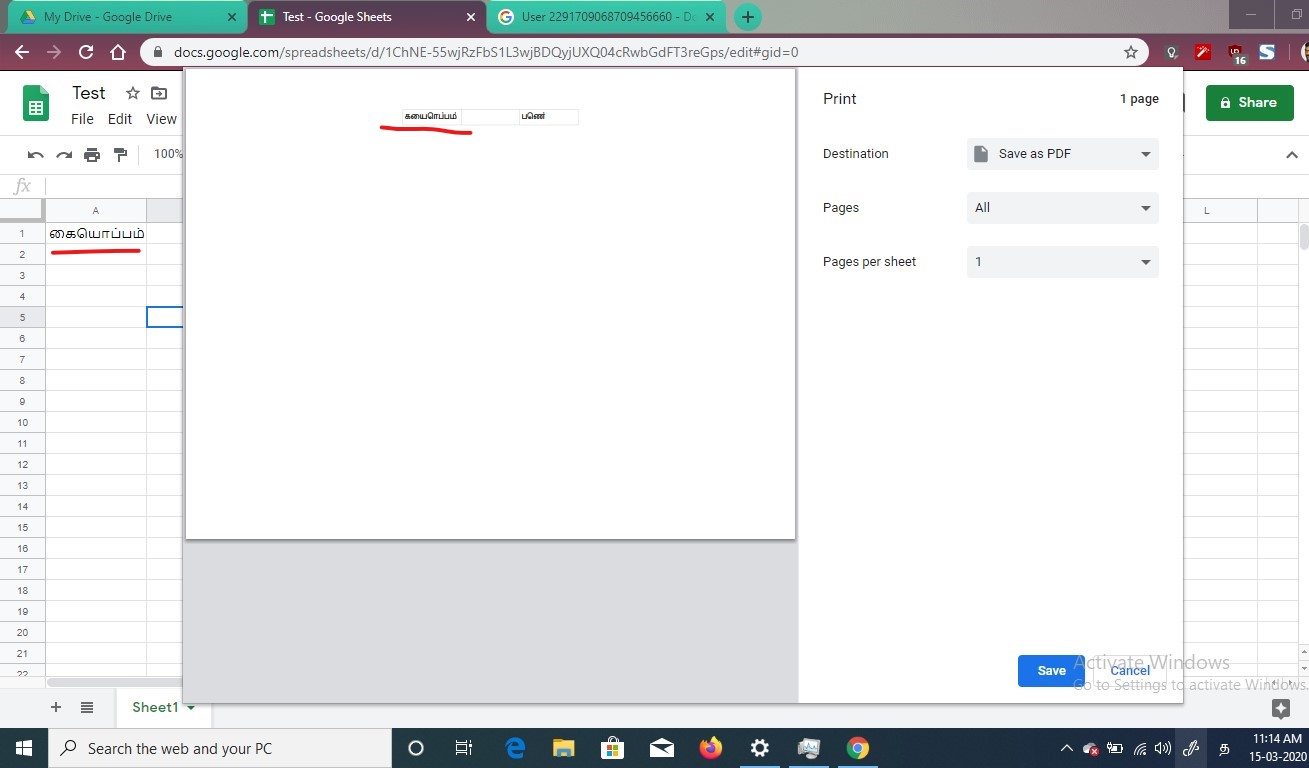Open the Pages dropdown showing All
Screen dimensions: 1309x768
coord(1062,208)
